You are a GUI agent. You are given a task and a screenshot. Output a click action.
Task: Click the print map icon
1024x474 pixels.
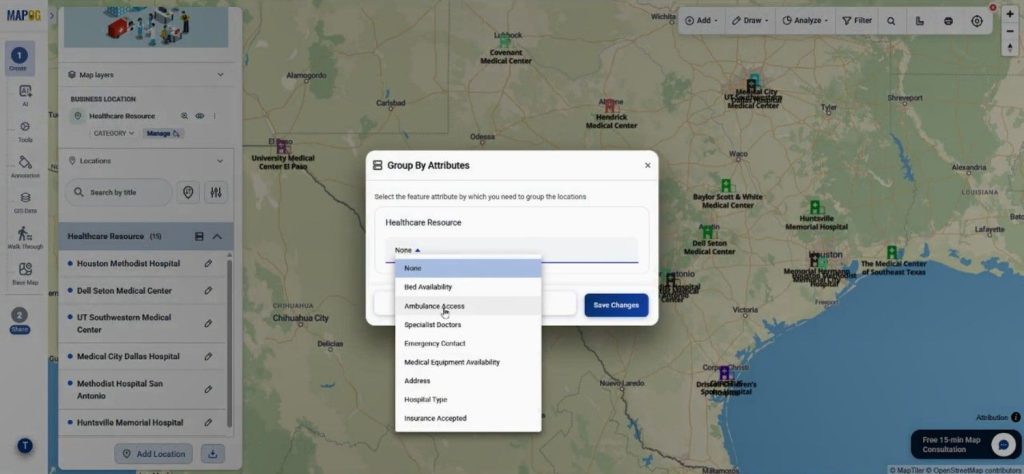(x=948, y=21)
